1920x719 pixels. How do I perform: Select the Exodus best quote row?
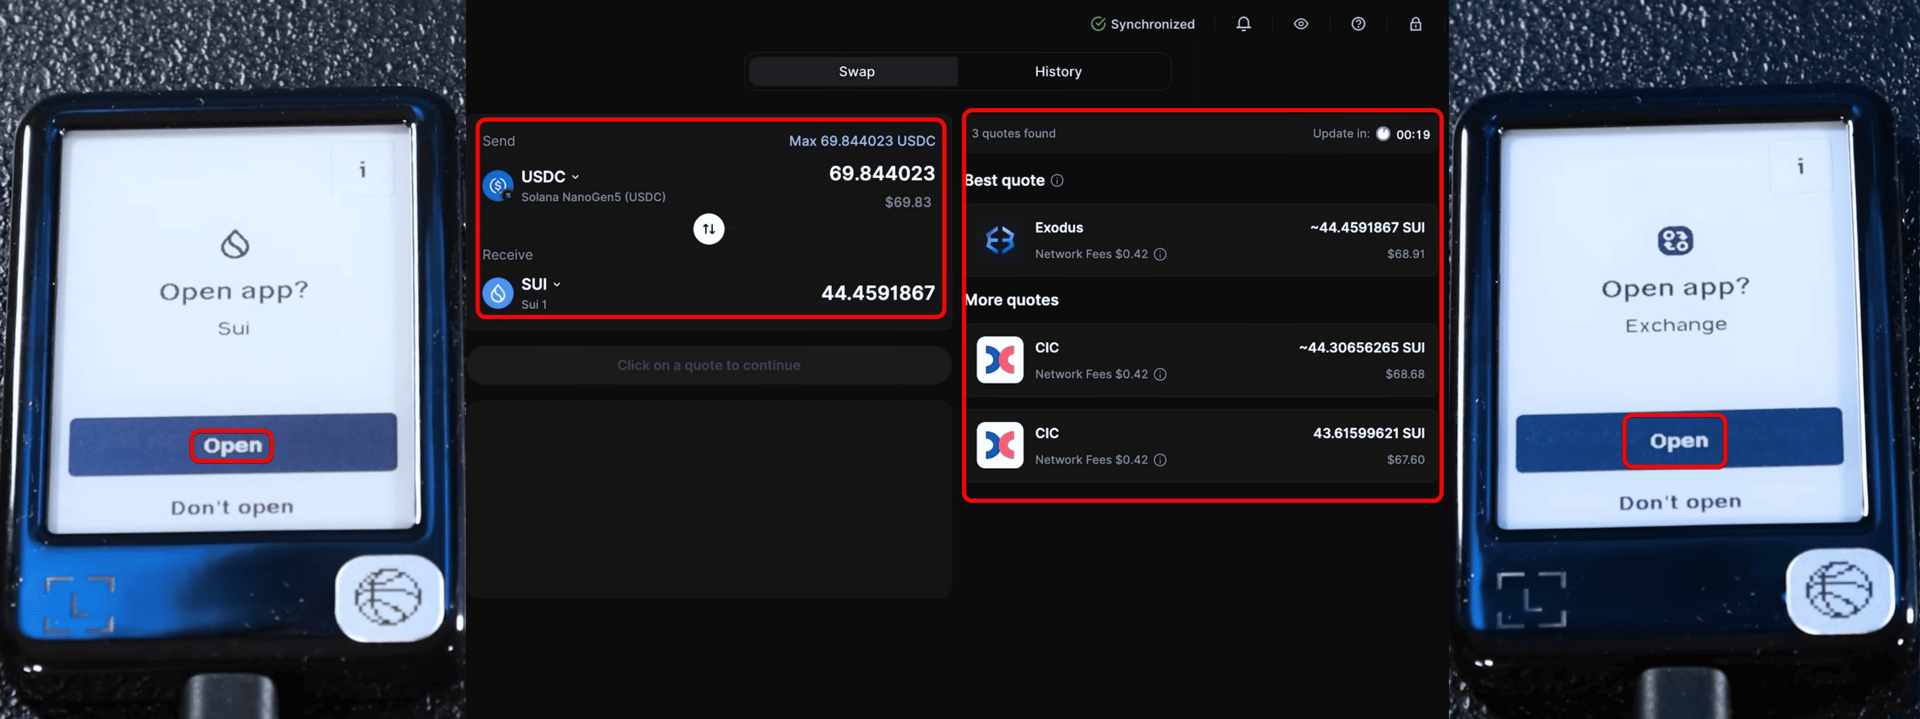[1200, 241]
